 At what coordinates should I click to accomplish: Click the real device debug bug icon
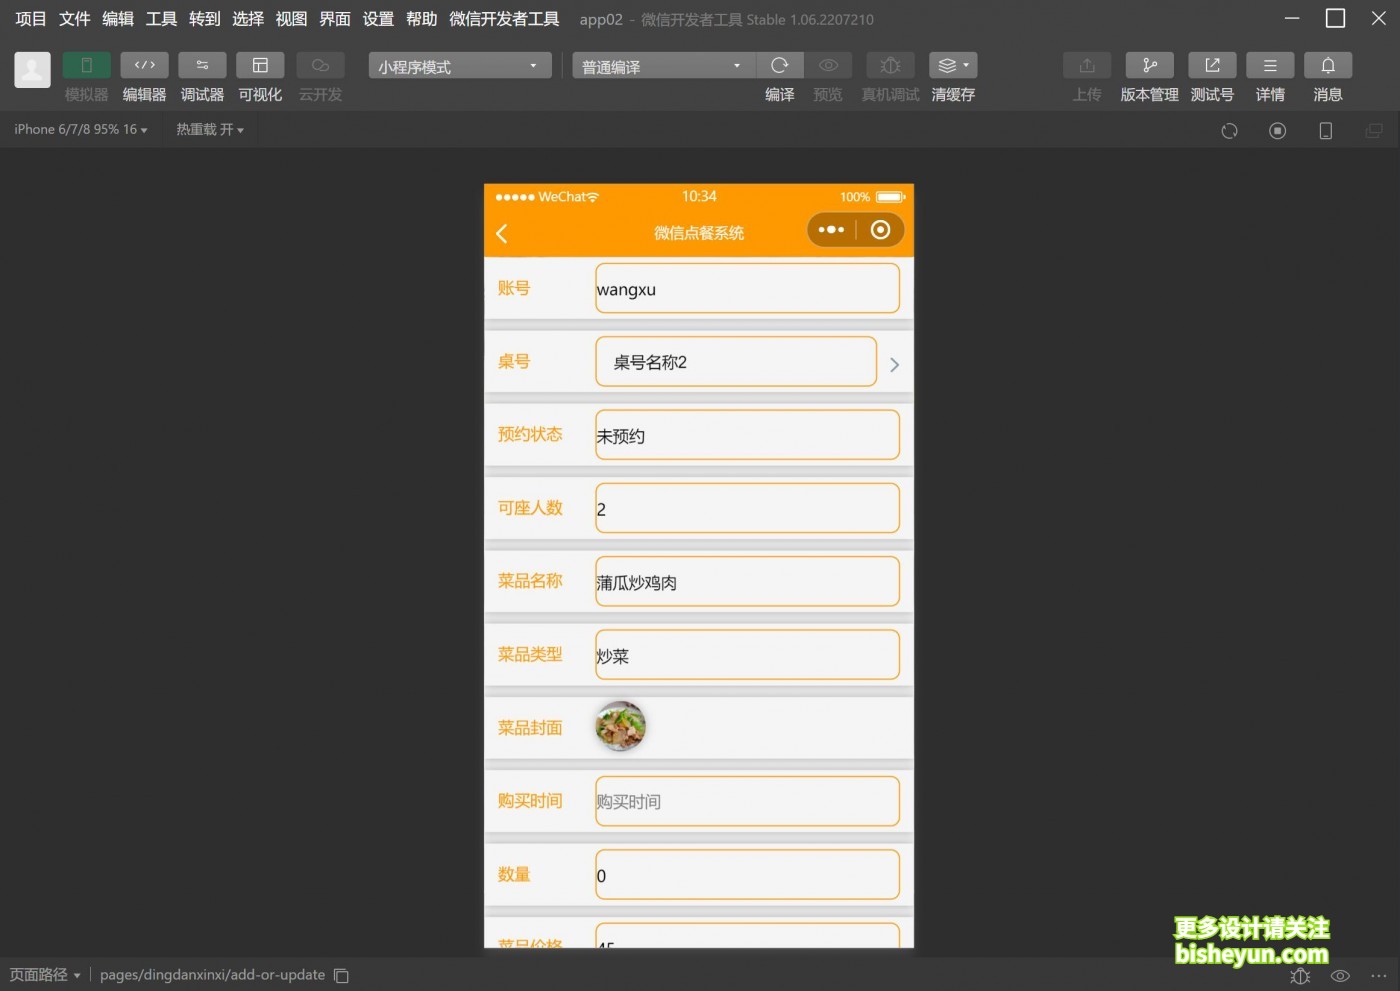coord(890,65)
